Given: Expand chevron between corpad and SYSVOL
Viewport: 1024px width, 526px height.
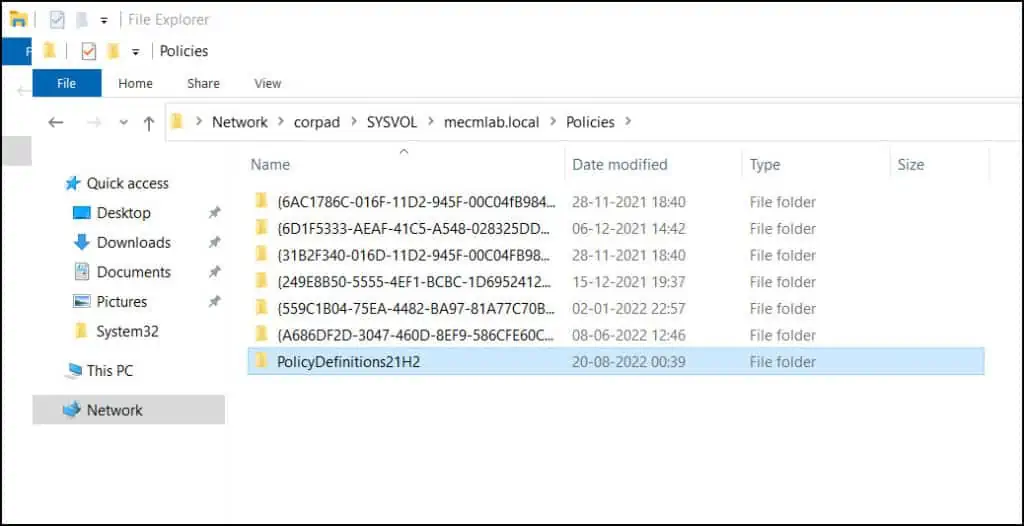Looking at the screenshot, I should [353, 122].
